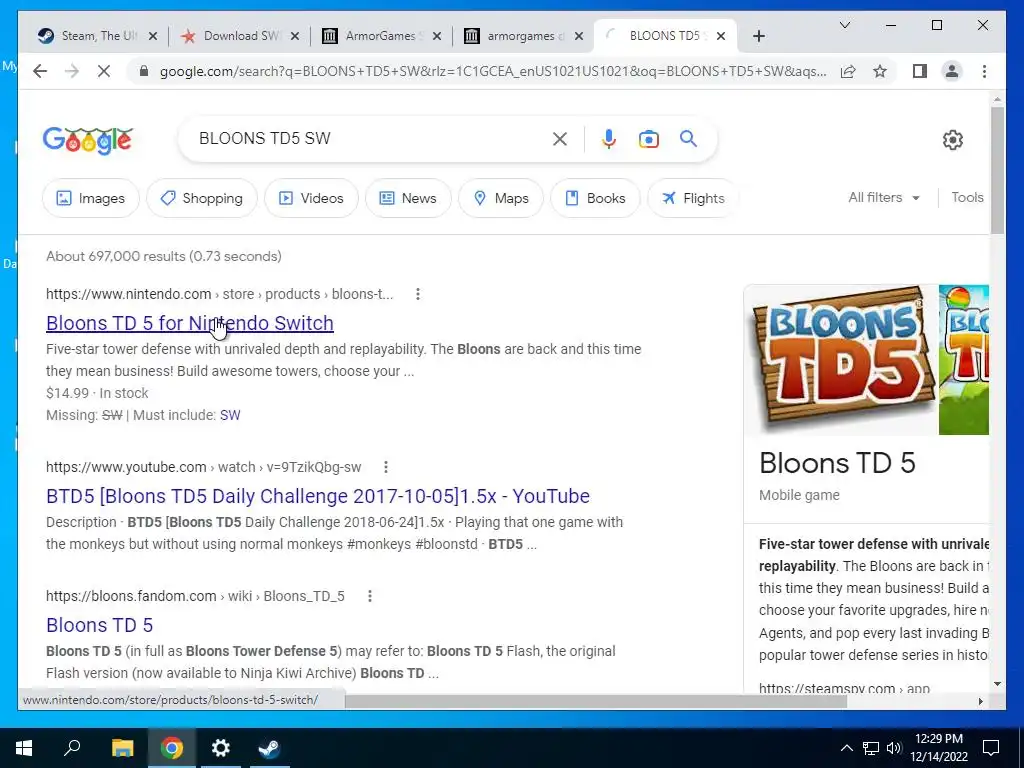Click the horizontal scrollbar right arrow
1024x768 pixels.
pos(980,701)
